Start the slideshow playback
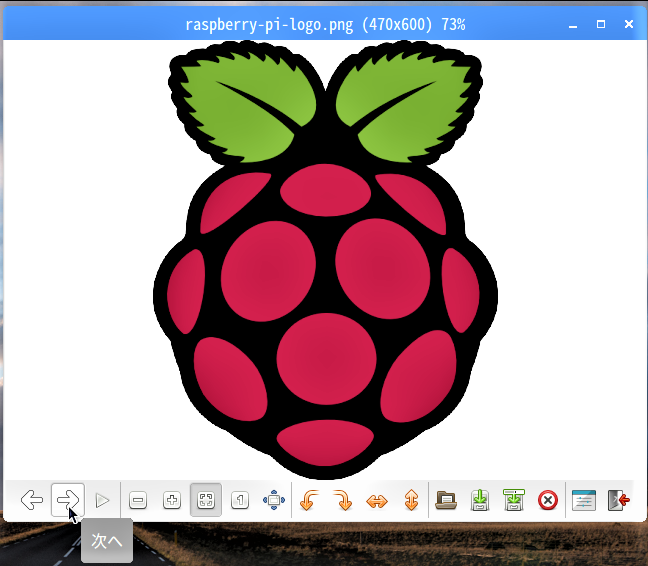The height and width of the screenshot is (566, 648). click(102, 500)
